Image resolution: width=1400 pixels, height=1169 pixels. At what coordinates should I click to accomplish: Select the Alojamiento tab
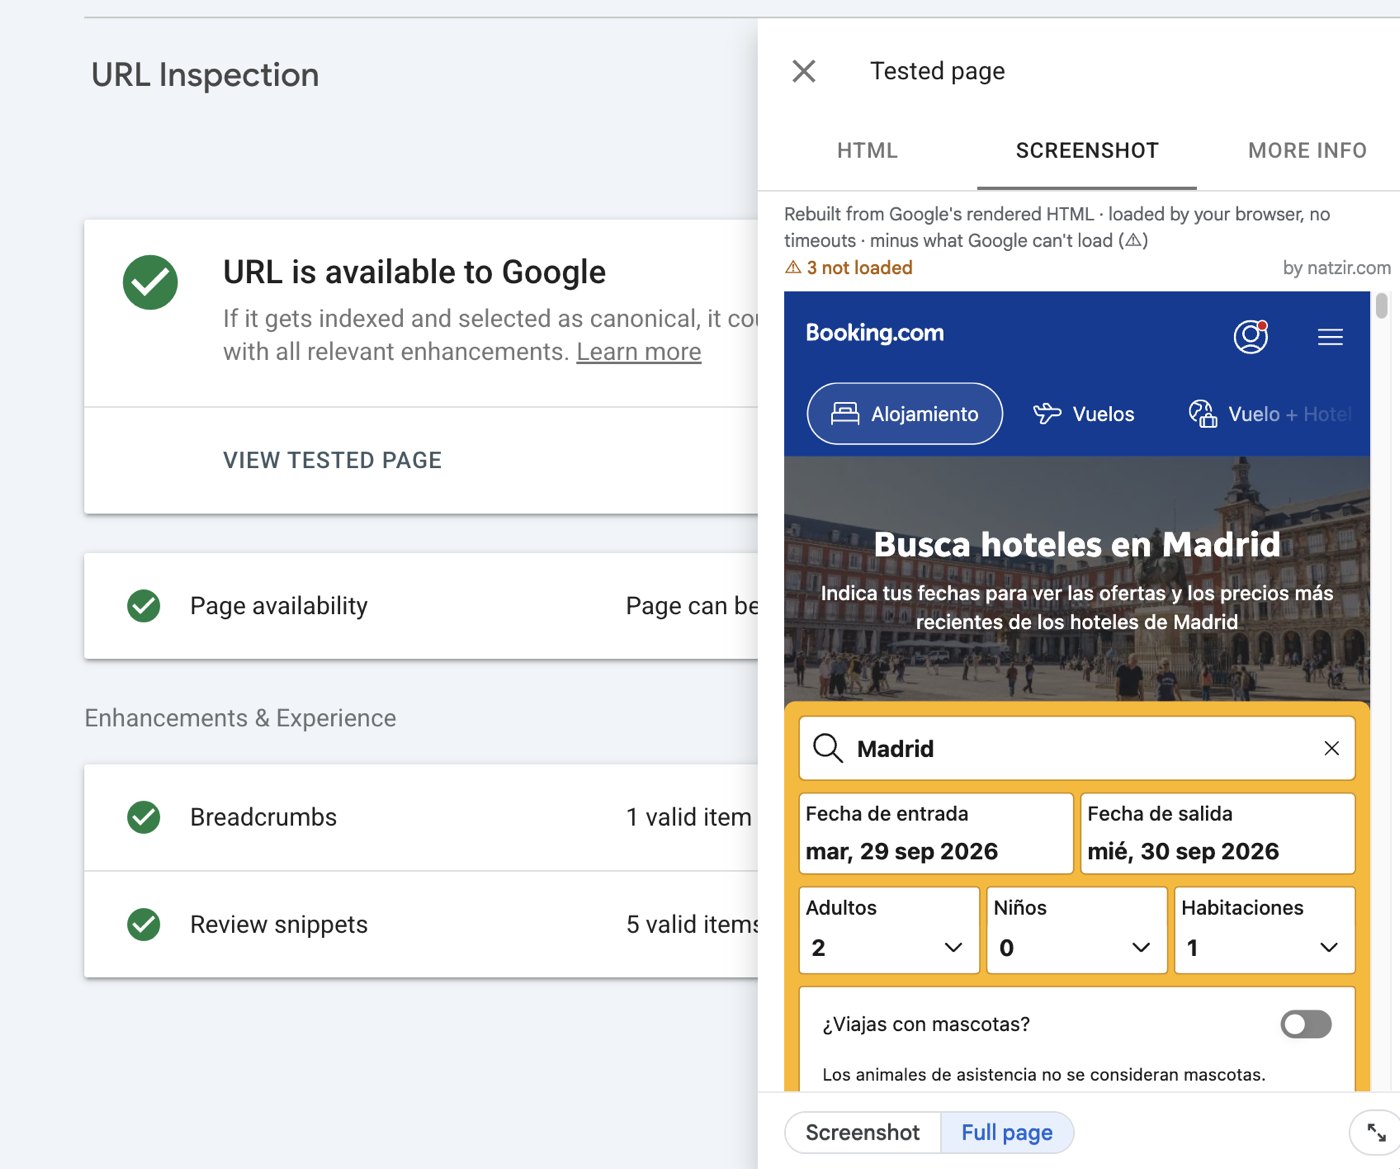coord(905,413)
